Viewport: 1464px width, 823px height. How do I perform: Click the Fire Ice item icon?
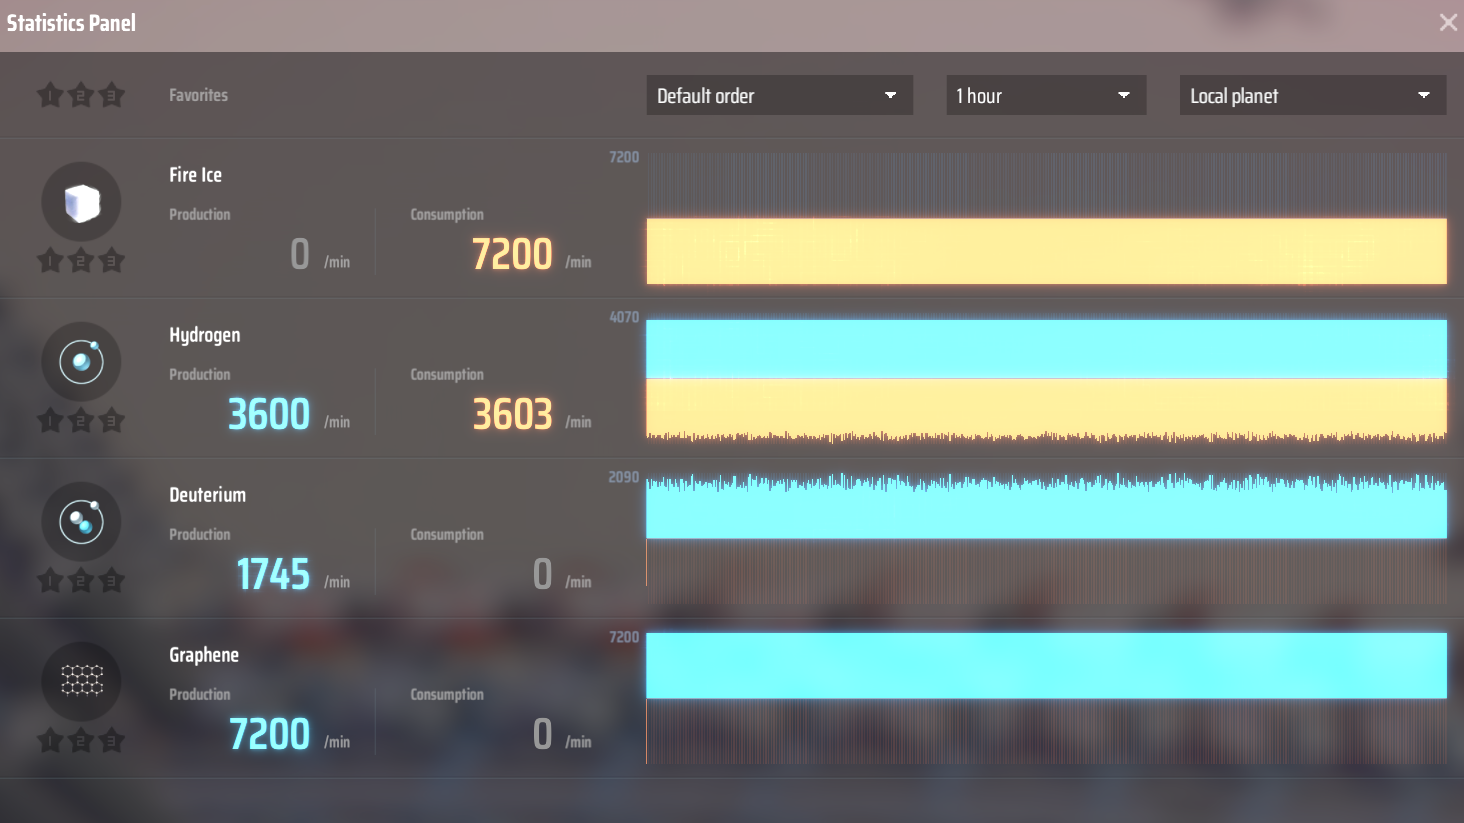tap(81, 202)
